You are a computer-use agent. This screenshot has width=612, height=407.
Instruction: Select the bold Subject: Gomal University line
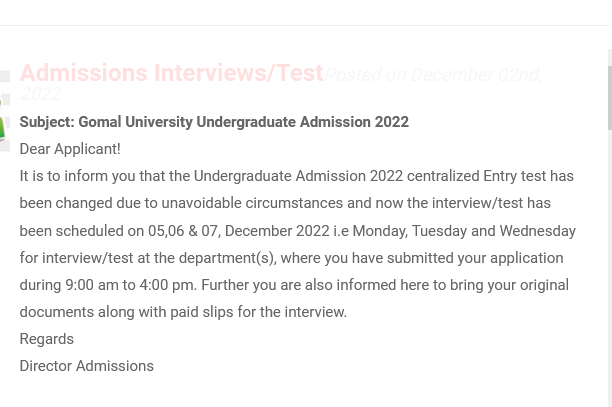tap(214, 122)
